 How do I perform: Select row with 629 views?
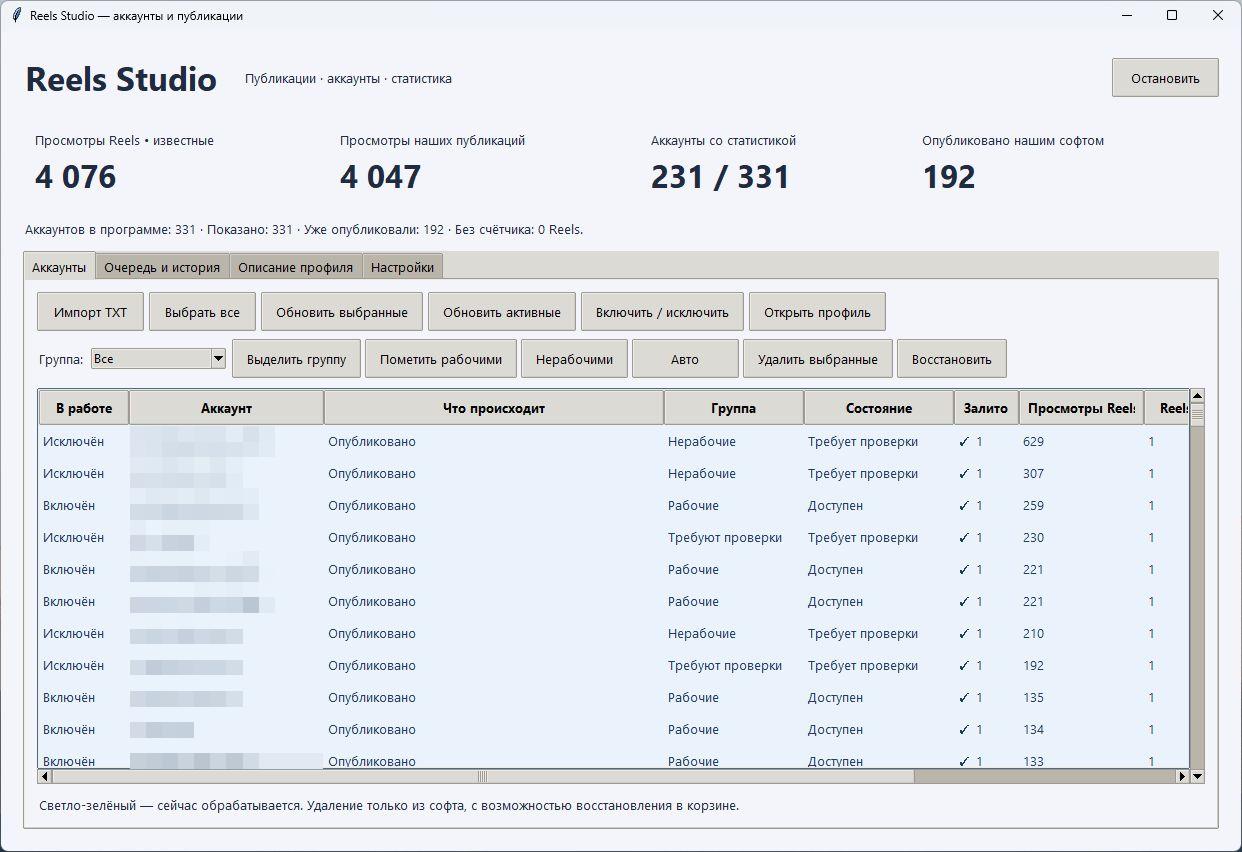tap(614, 441)
